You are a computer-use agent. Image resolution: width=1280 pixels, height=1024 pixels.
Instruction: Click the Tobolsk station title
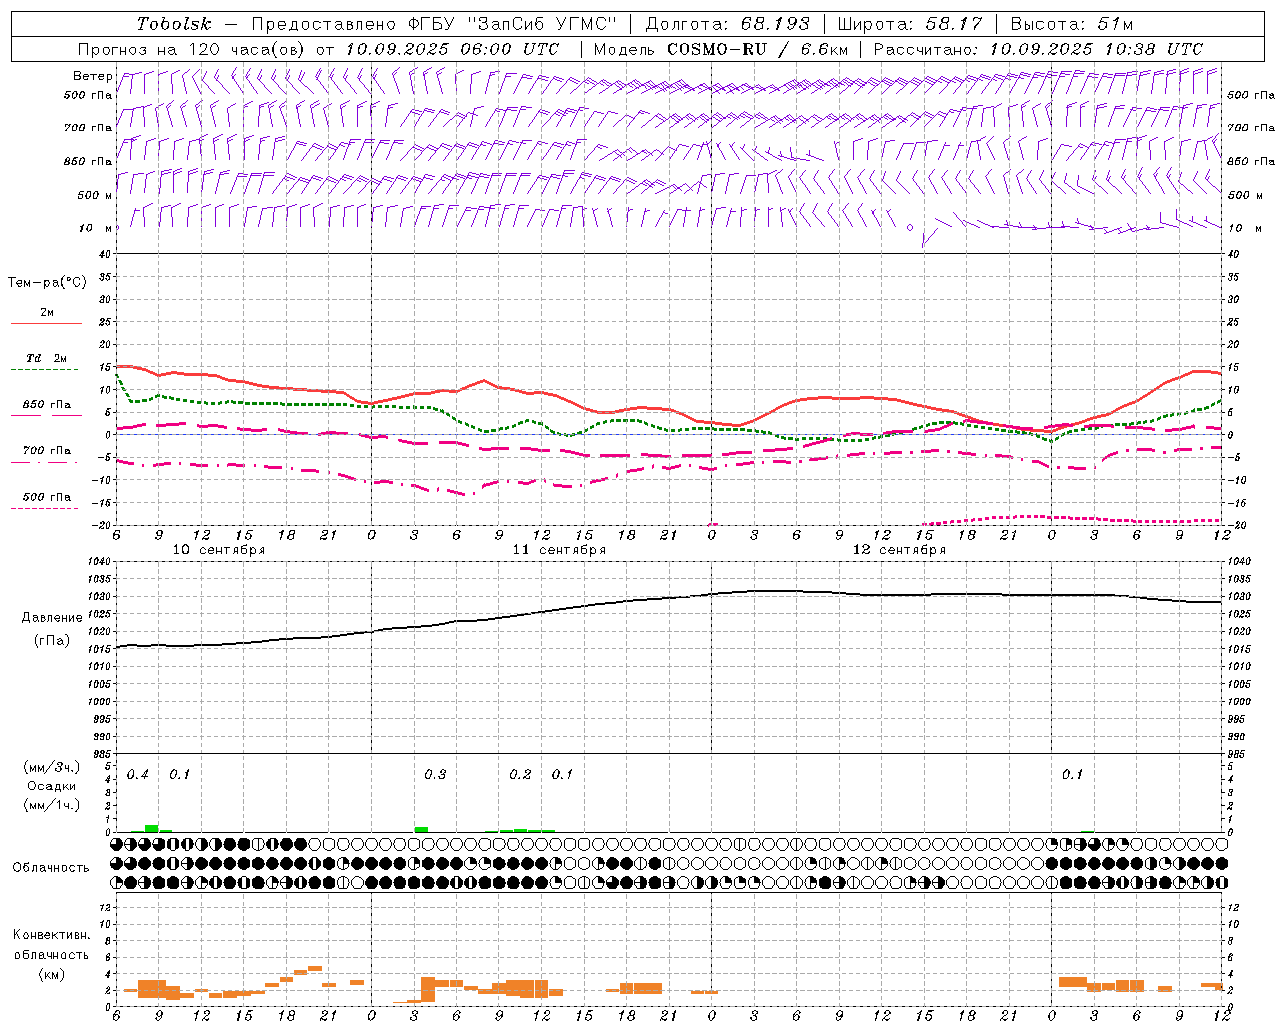[x=174, y=24]
